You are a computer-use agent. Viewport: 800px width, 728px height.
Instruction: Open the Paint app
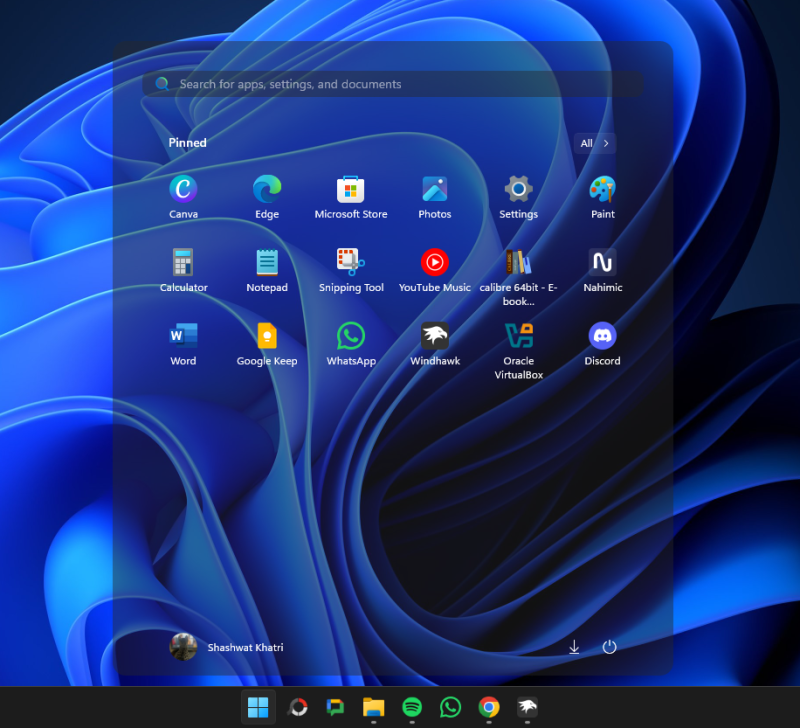[601, 190]
